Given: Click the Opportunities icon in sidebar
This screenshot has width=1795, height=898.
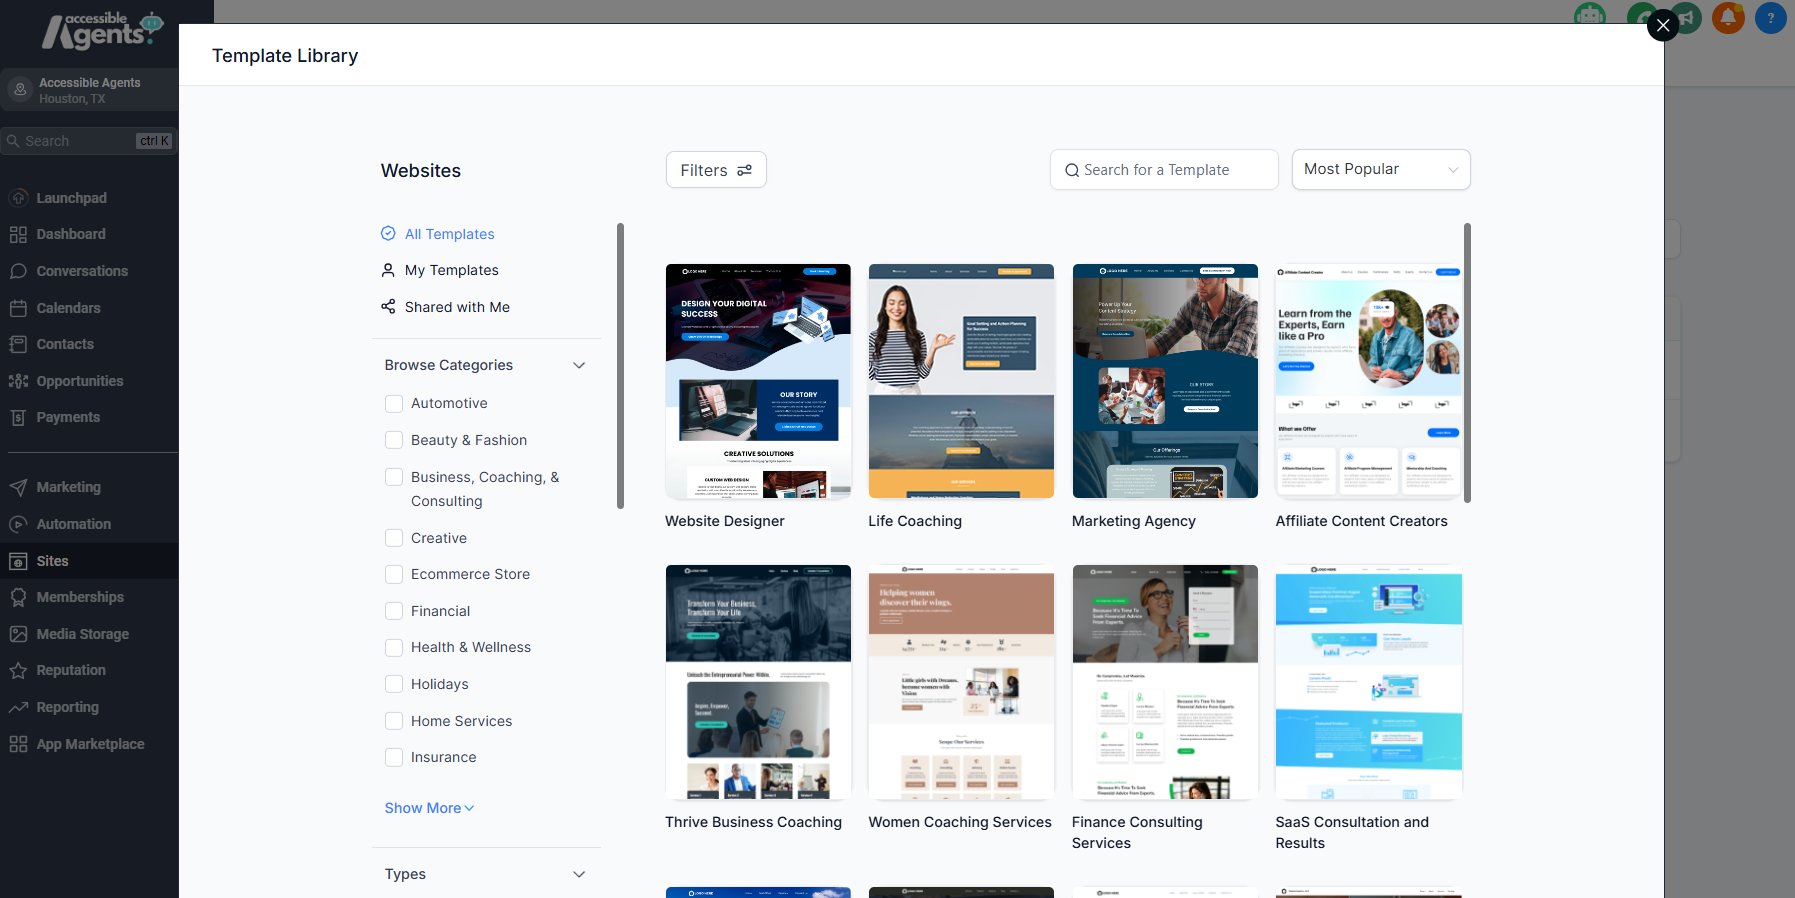Looking at the screenshot, I should pyautogui.click(x=18, y=381).
